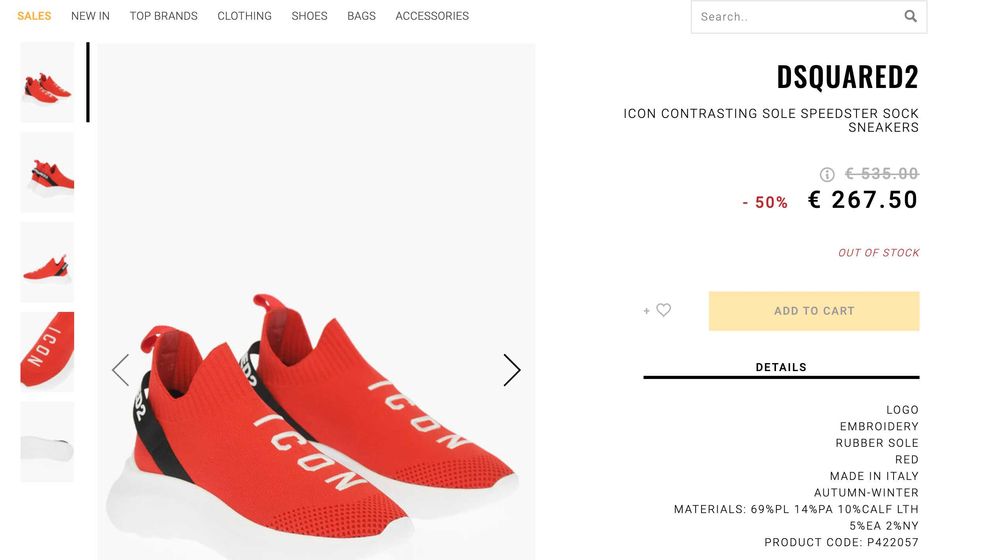Select second thumbnail with back view

coord(47,172)
